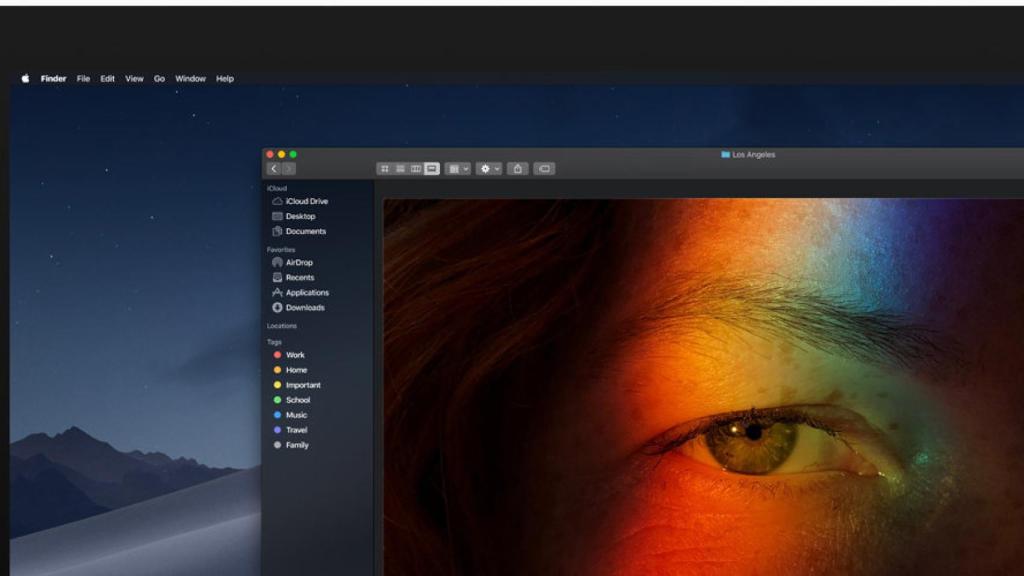1024x576 pixels.
Task: Select Downloads in the sidebar
Action: click(x=305, y=307)
